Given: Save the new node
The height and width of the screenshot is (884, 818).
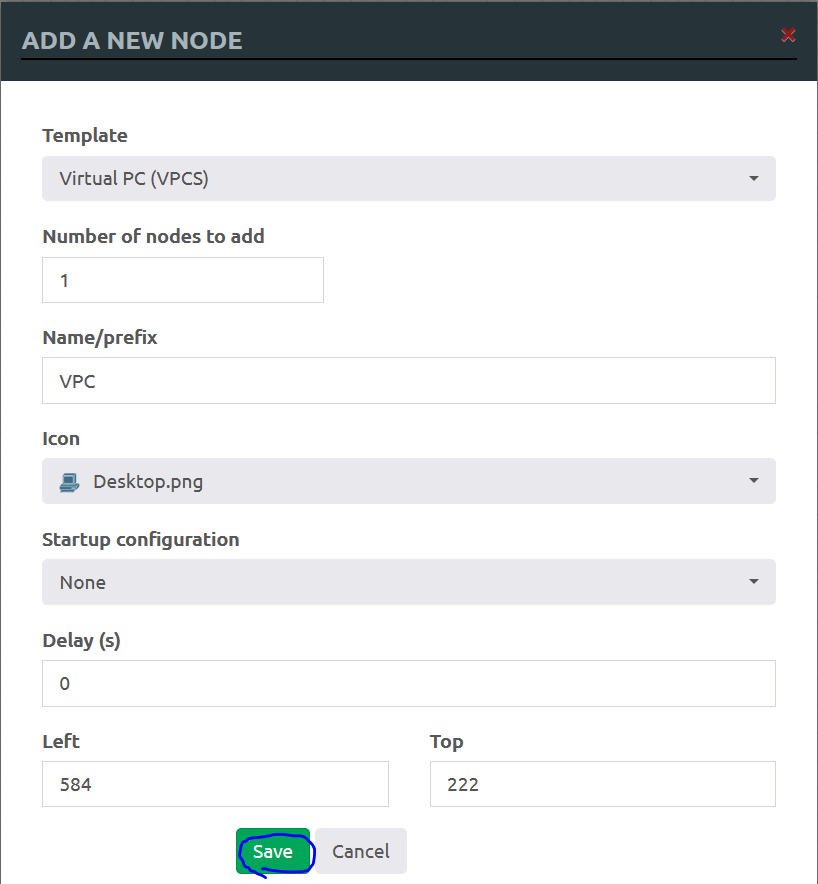Looking at the screenshot, I should [x=273, y=851].
